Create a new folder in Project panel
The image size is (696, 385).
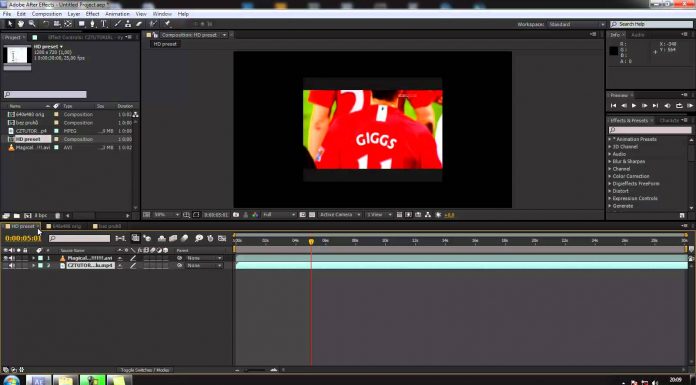coord(17,216)
